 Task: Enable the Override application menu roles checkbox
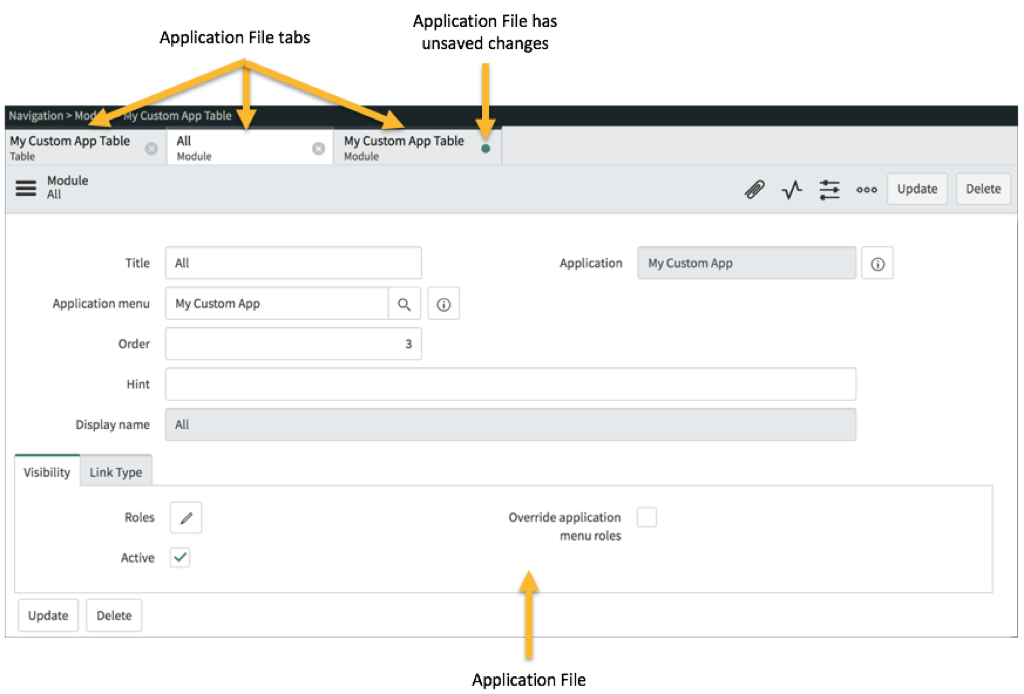pos(647,517)
